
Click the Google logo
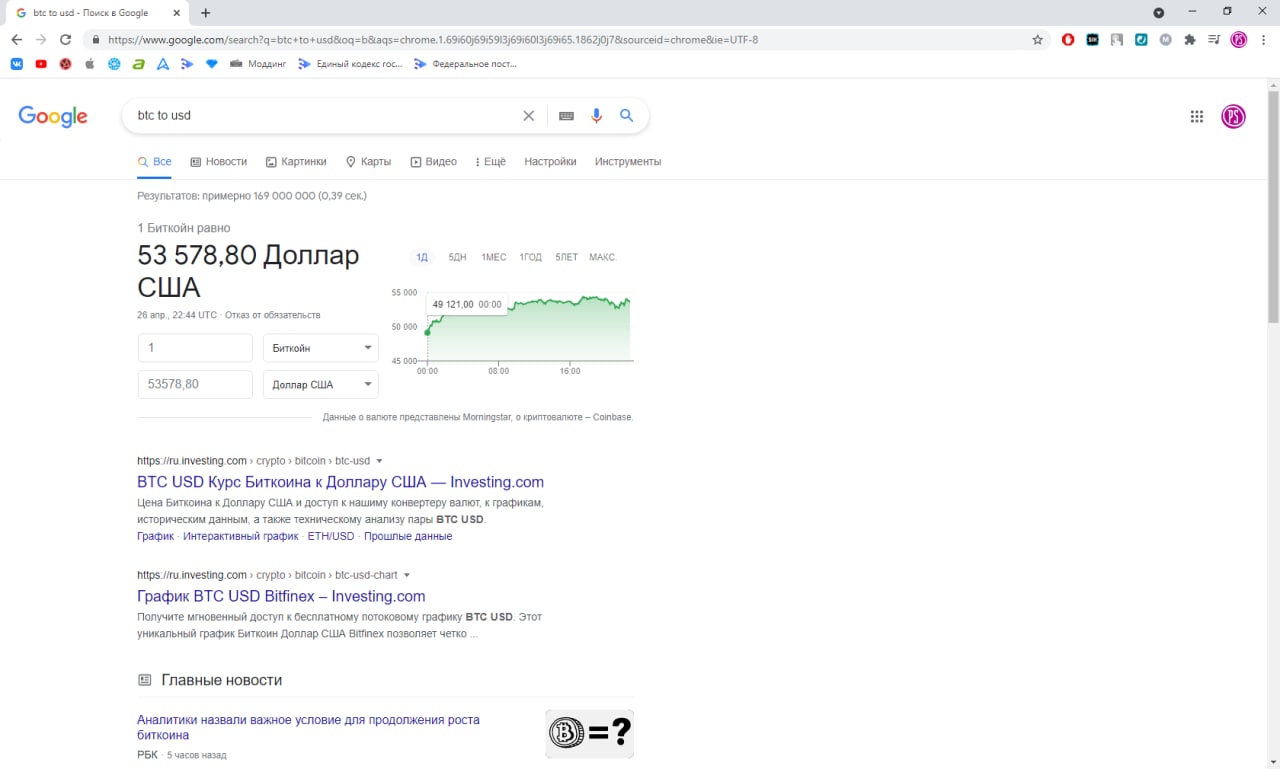click(x=53, y=116)
